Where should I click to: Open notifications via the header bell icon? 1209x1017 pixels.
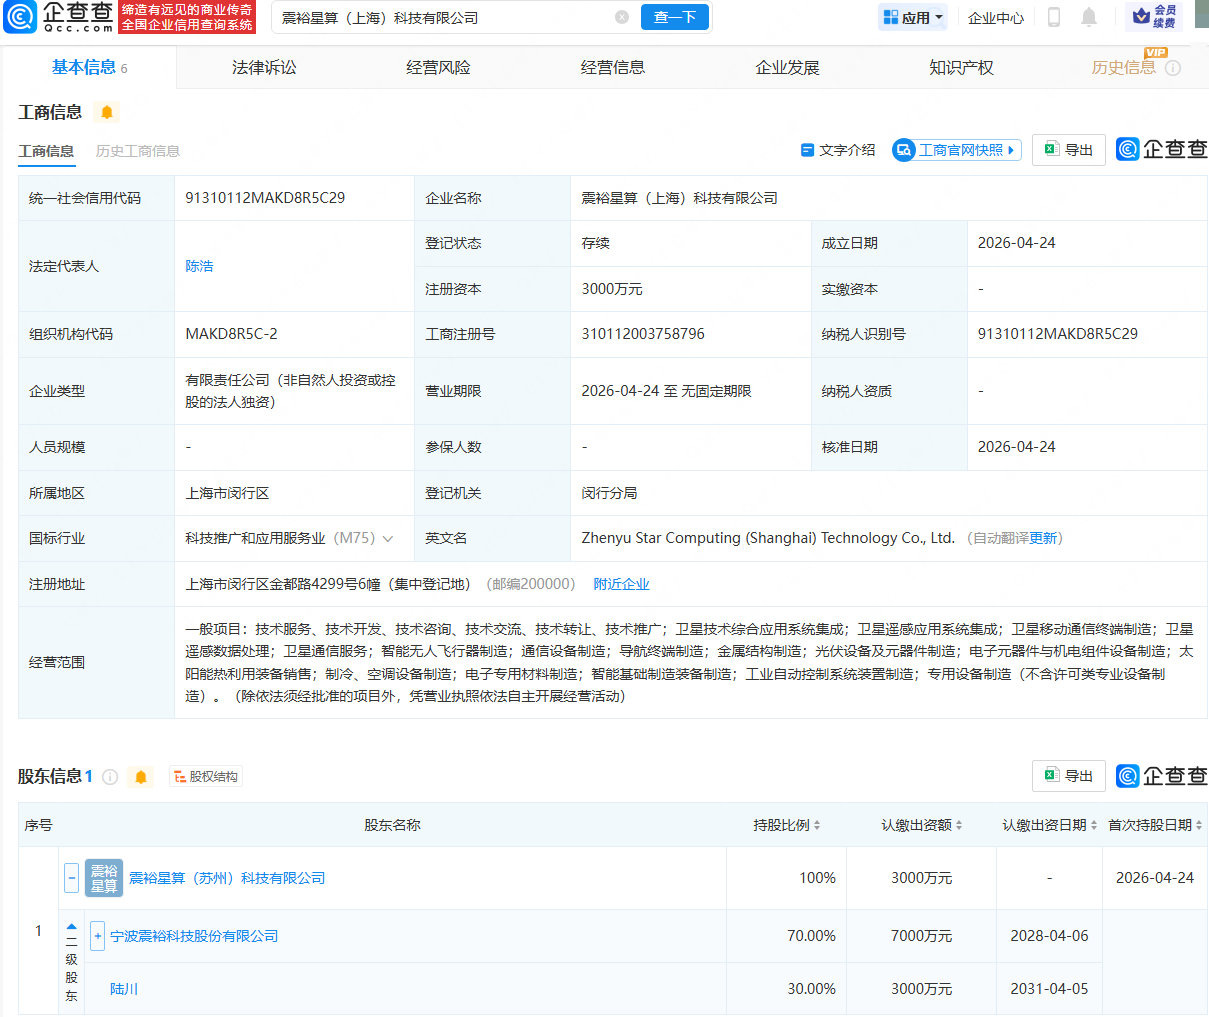(x=1089, y=17)
